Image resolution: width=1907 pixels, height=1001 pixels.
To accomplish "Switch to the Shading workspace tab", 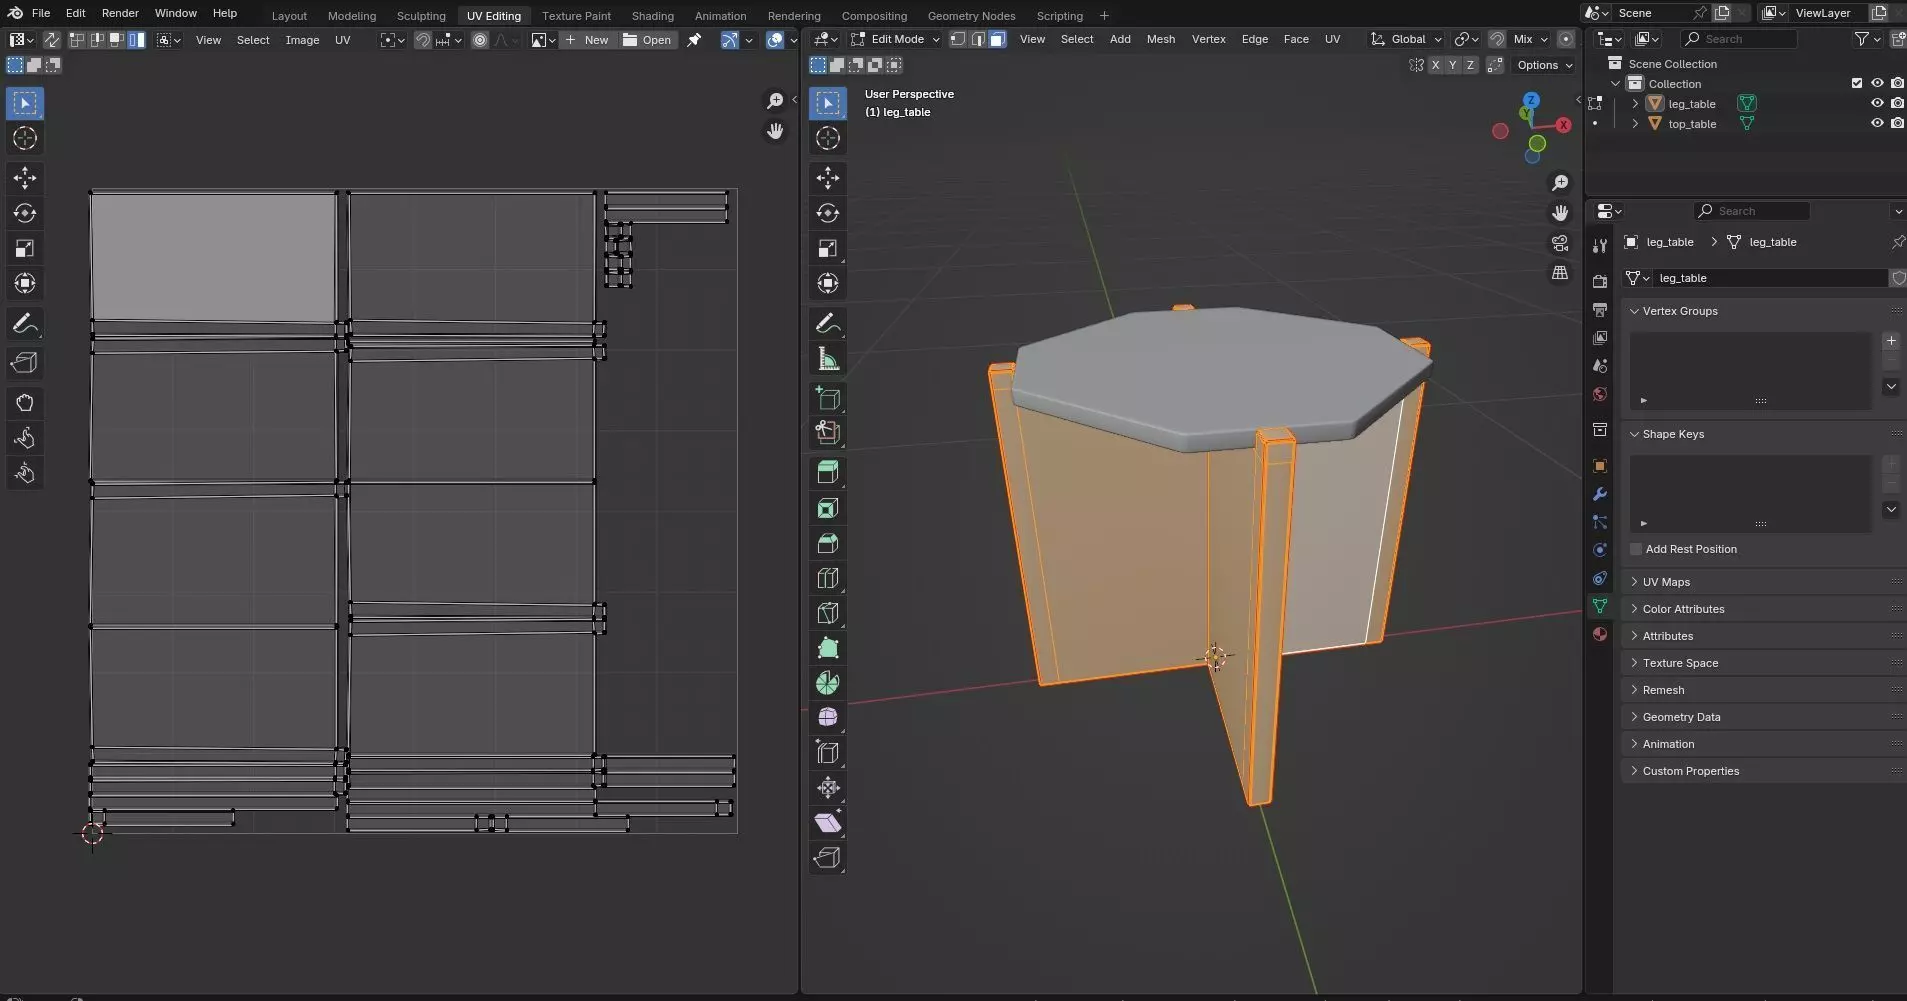I will pyautogui.click(x=652, y=15).
